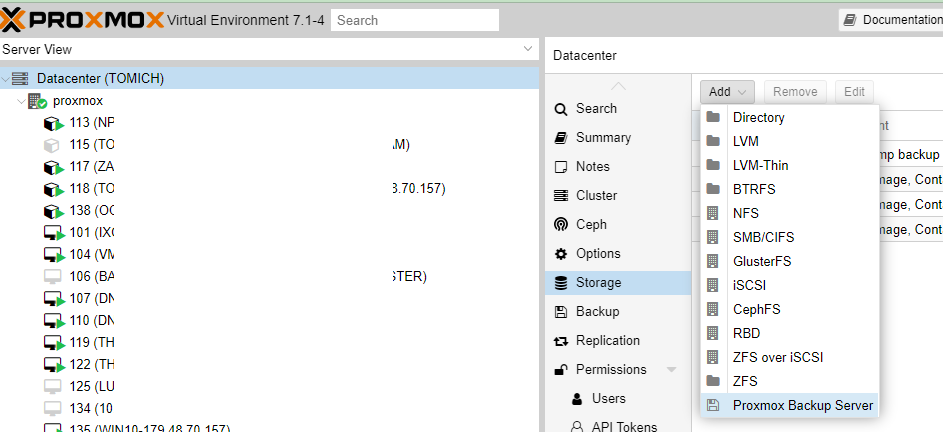The height and width of the screenshot is (432, 943).
Task: Open the Replication section
Action: [x=618, y=341]
